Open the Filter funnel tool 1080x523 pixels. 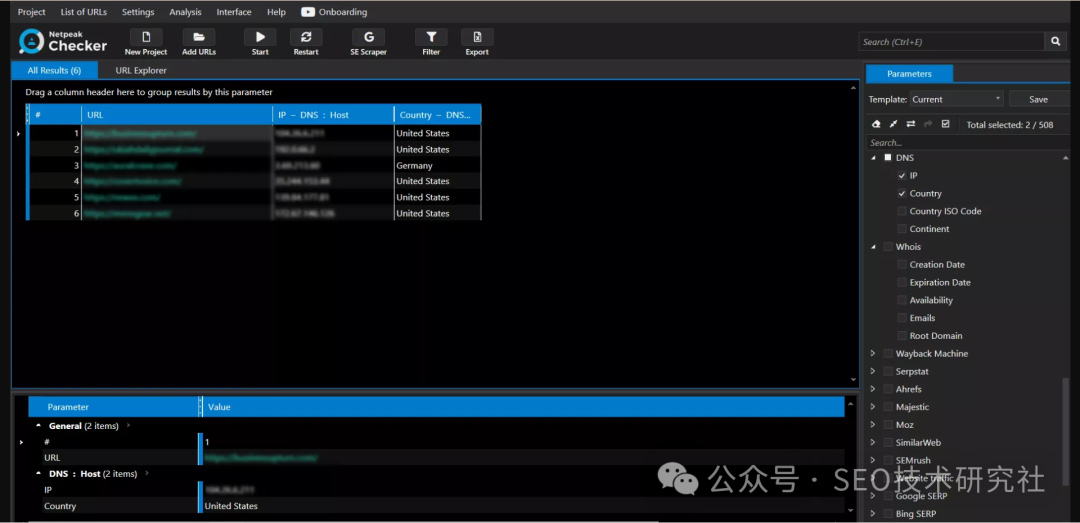pos(431,38)
